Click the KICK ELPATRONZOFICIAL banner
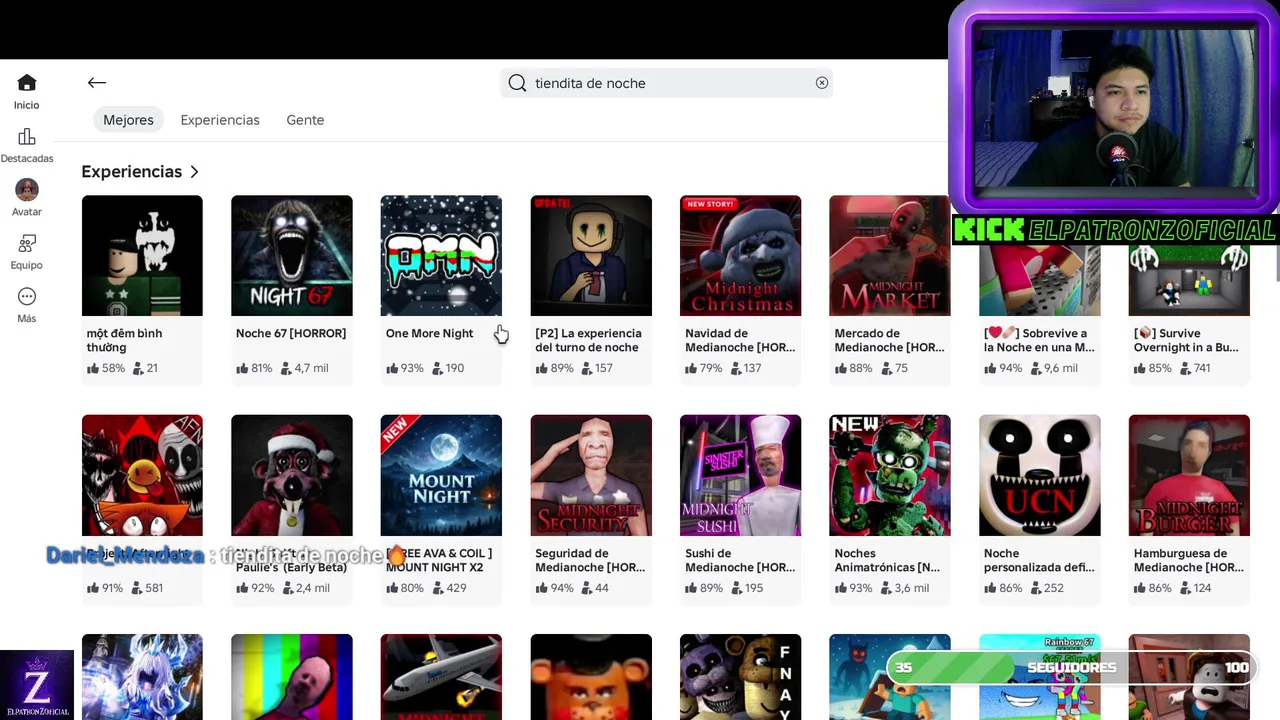Viewport: 1280px width, 720px height. tap(1114, 230)
